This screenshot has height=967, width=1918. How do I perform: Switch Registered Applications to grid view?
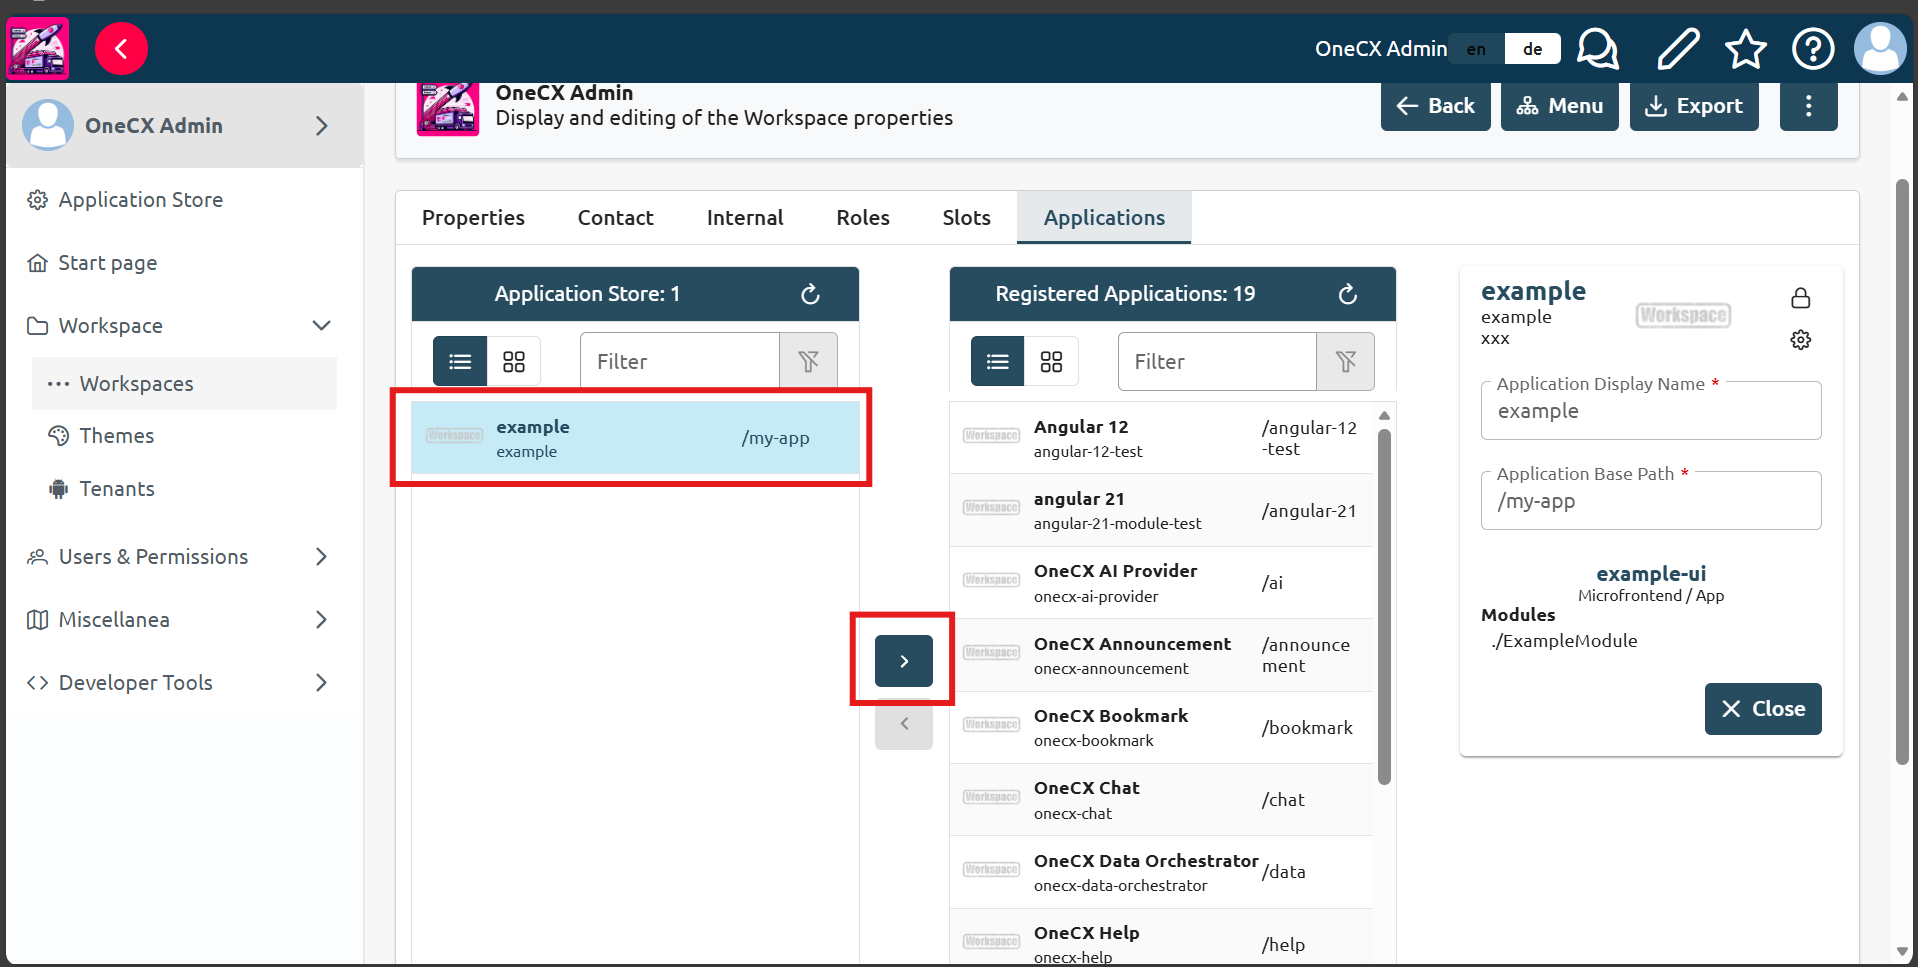pos(1051,361)
